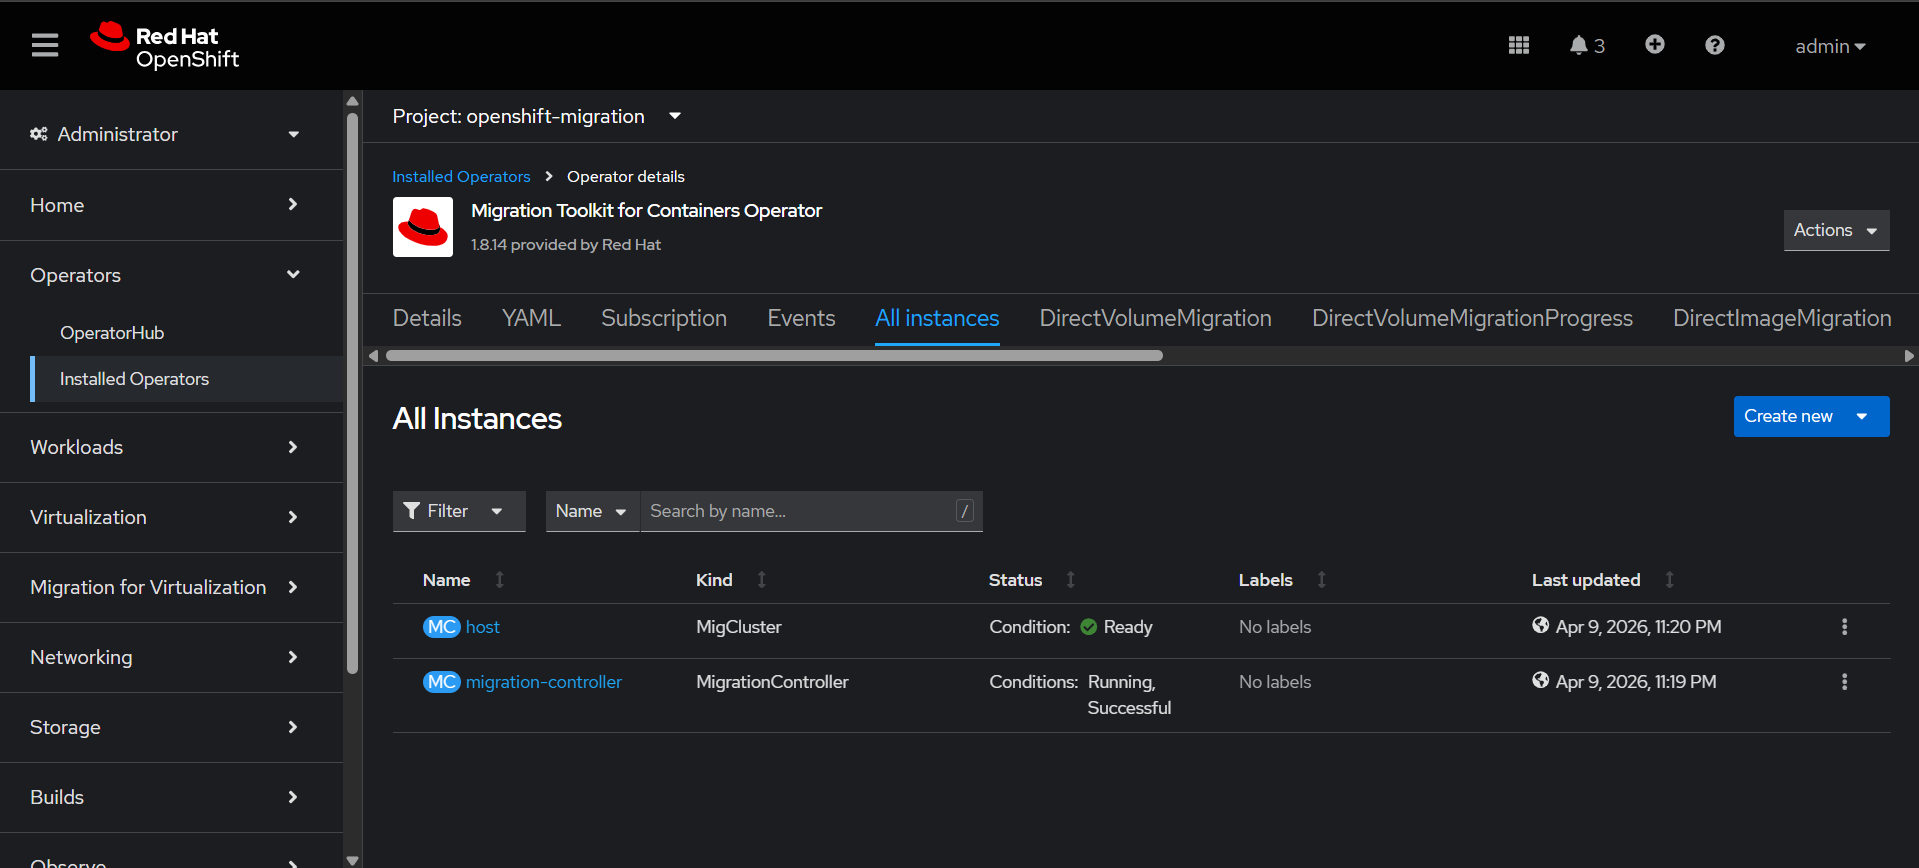Open the Filter dropdown
The height and width of the screenshot is (868, 1919).
tap(458, 511)
